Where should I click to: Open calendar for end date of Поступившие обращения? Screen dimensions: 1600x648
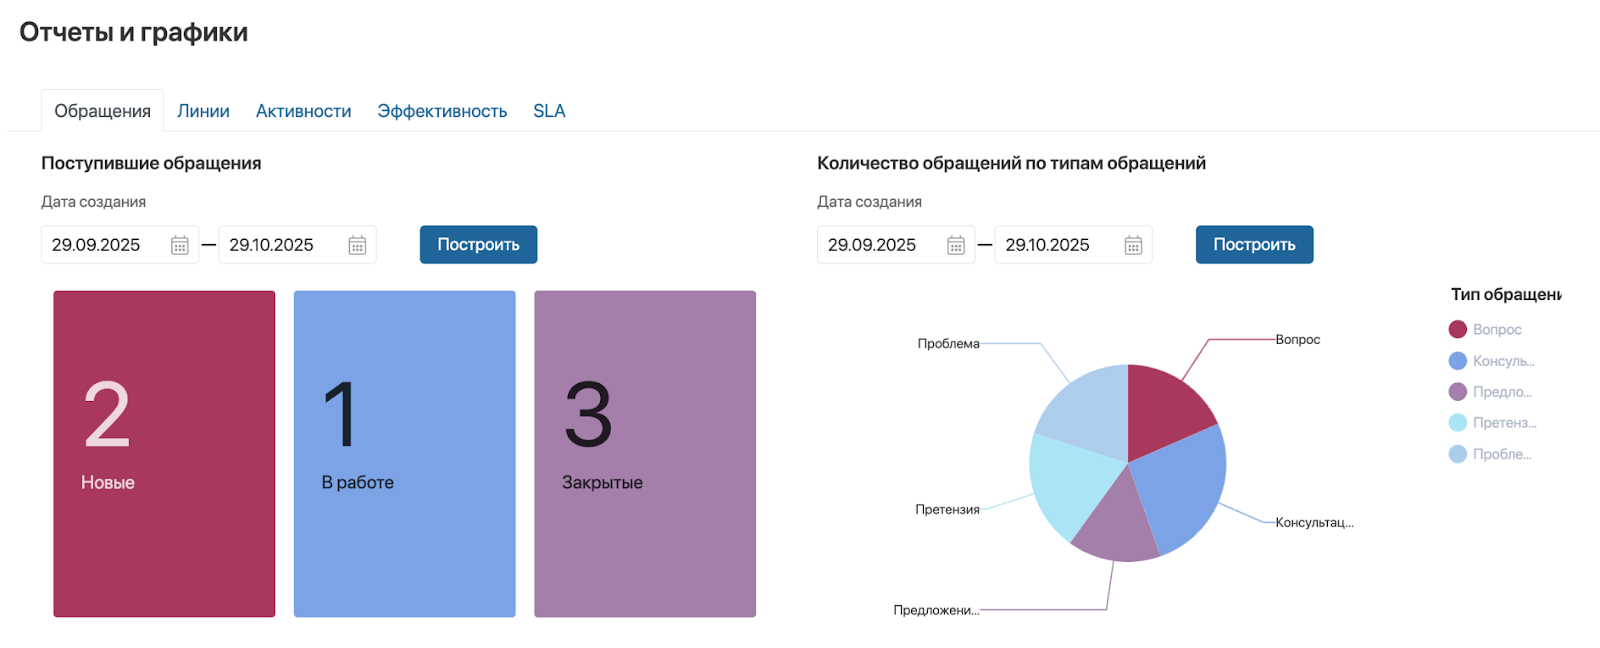[x=357, y=245]
